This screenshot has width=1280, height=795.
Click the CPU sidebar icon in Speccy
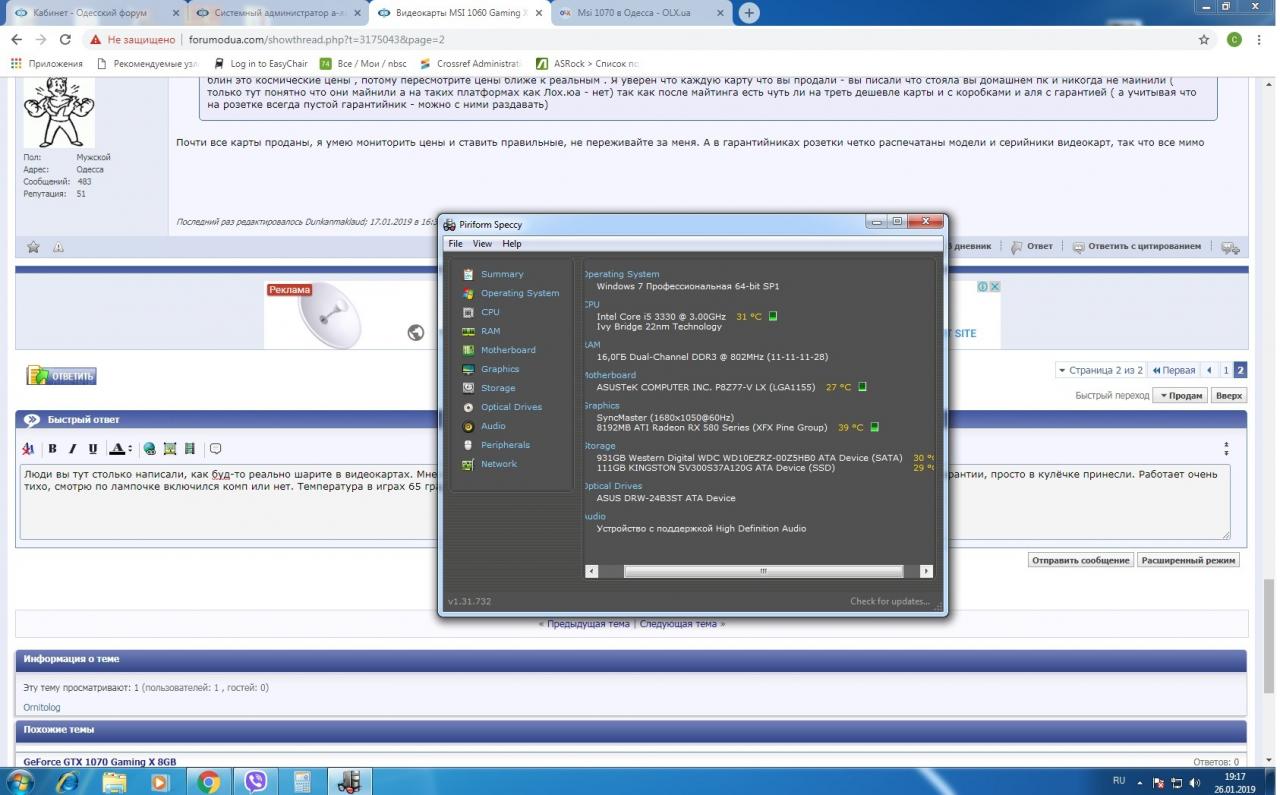coord(468,312)
